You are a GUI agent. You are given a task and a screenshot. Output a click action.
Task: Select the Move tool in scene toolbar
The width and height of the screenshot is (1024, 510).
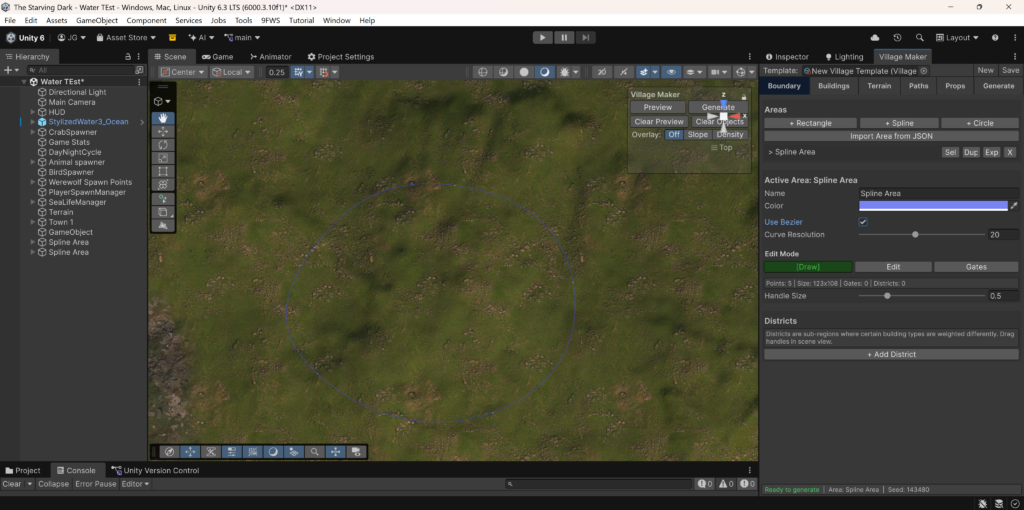(x=163, y=132)
